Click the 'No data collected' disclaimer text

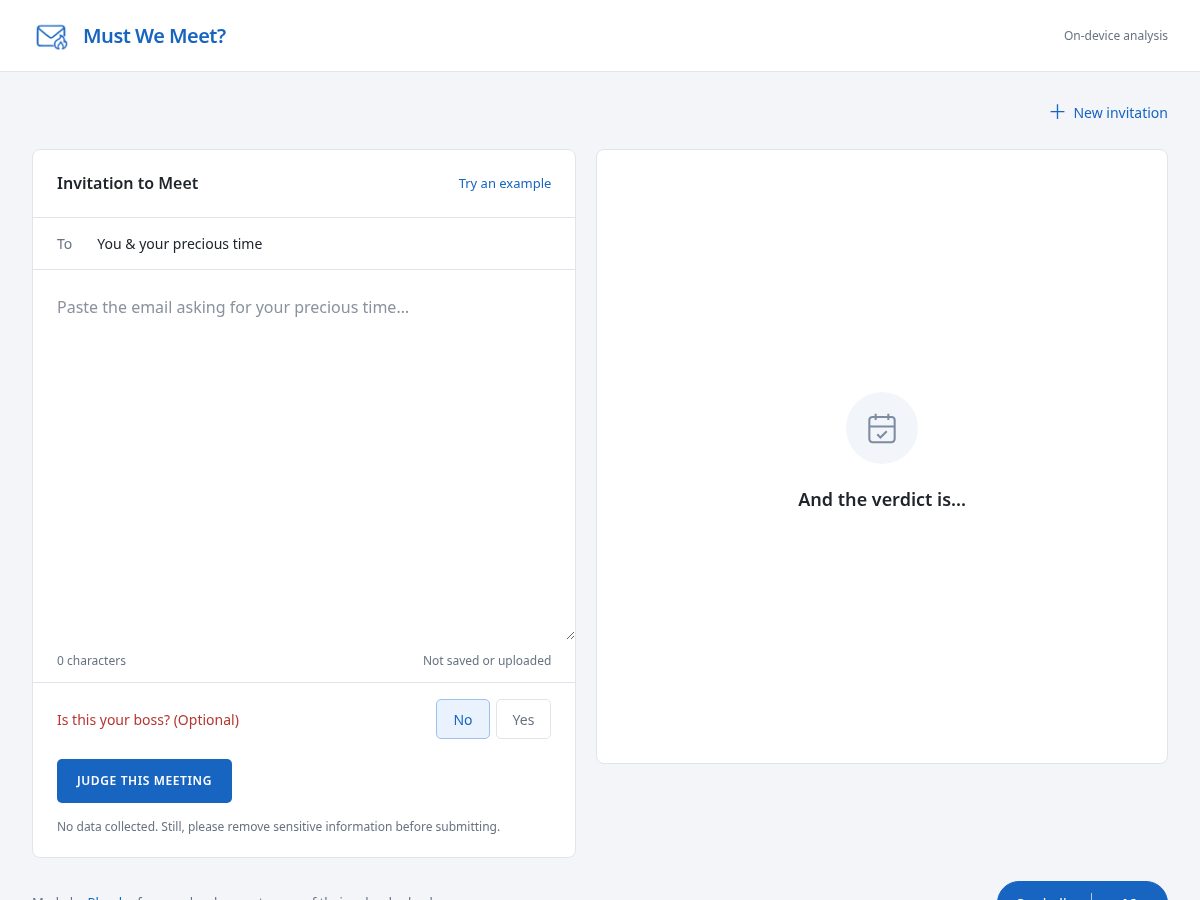(278, 827)
